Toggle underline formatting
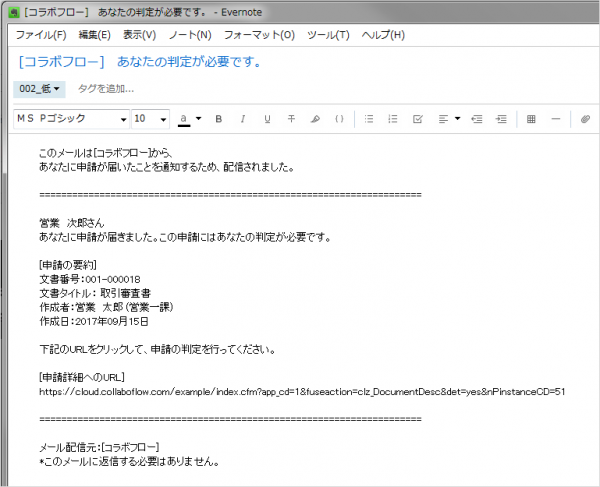600x487 pixels. pyautogui.click(x=267, y=119)
